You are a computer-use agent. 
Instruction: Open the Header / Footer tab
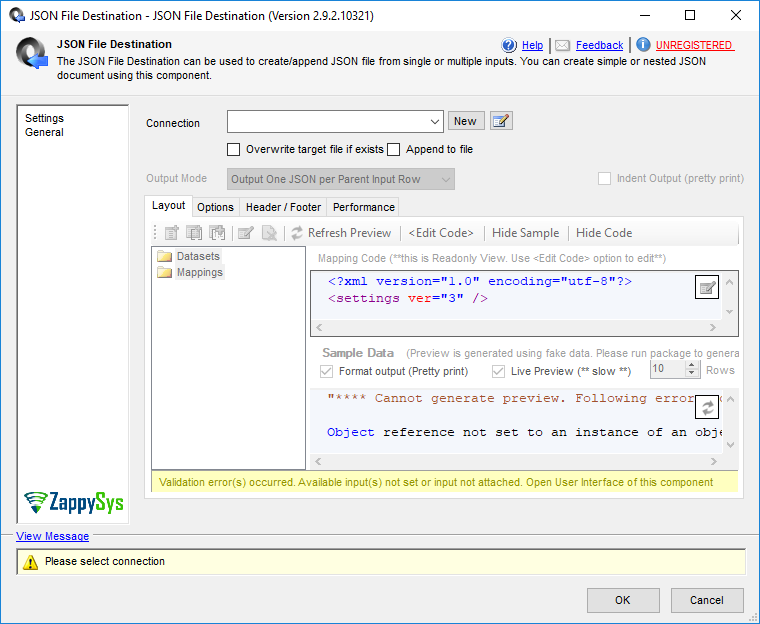coord(284,208)
